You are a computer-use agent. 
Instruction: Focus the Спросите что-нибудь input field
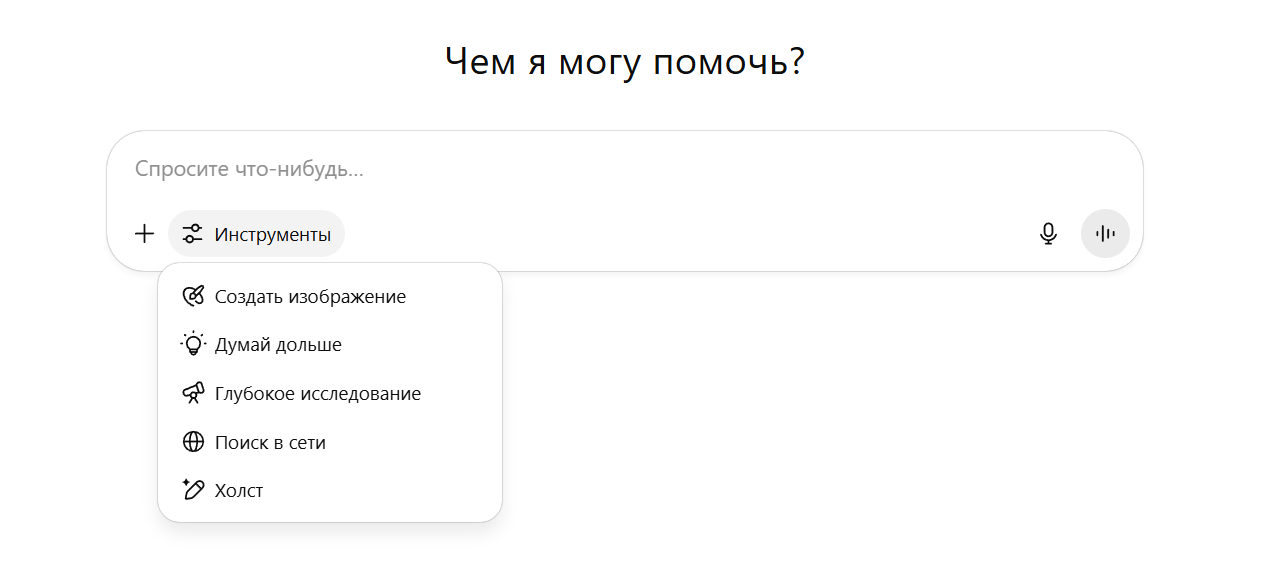624,169
